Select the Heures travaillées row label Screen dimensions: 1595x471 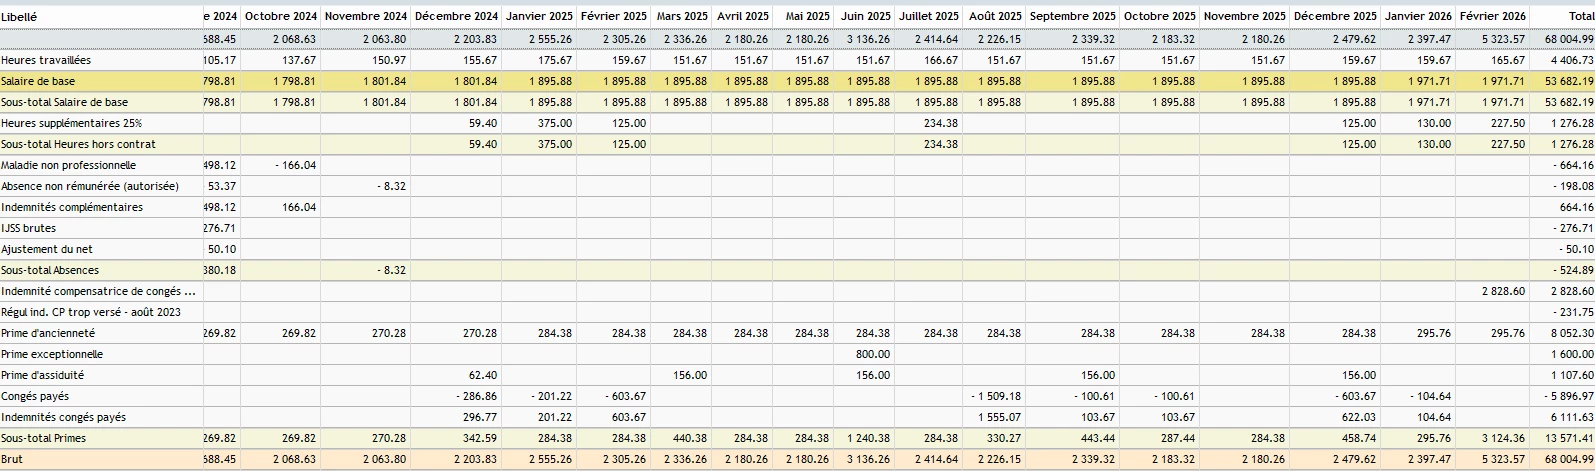pyautogui.click(x=46, y=60)
